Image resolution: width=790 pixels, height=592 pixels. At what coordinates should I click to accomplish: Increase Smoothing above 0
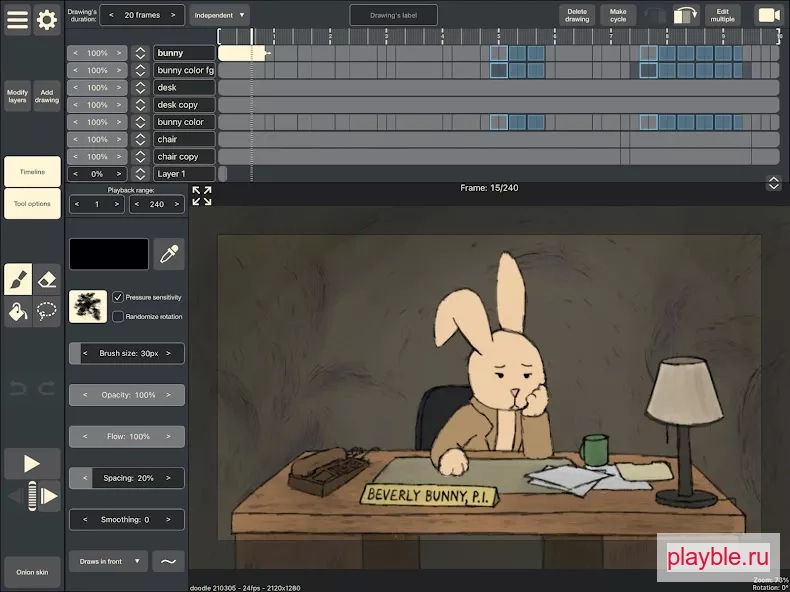[168, 519]
